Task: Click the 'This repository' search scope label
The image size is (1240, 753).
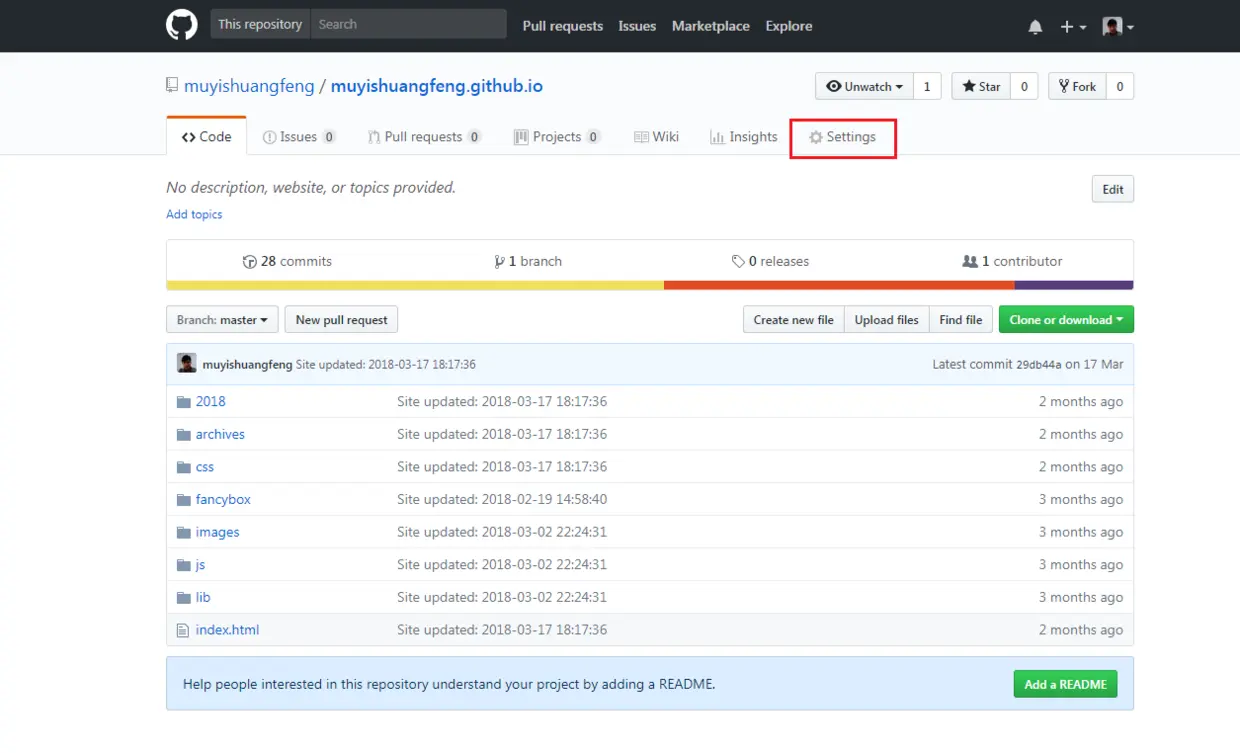Action: click(260, 24)
